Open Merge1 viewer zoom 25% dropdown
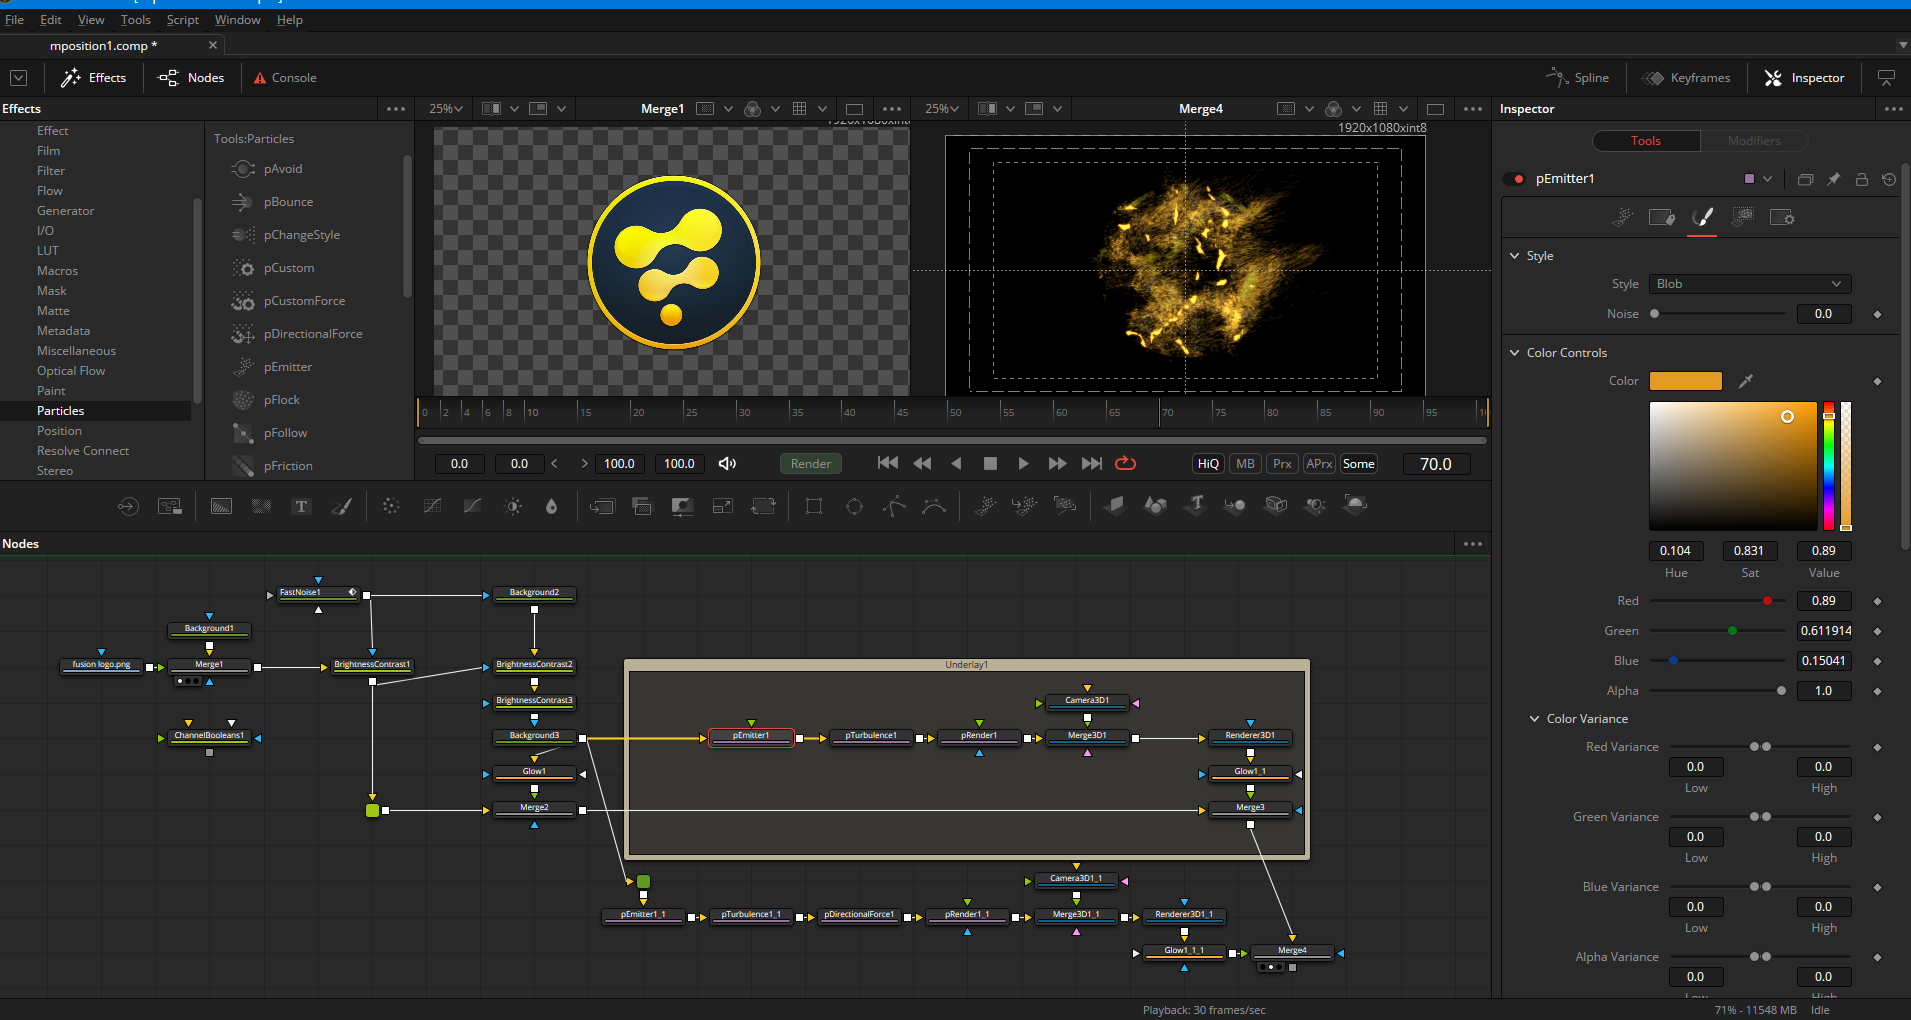This screenshot has width=1911, height=1020. click(446, 109)
